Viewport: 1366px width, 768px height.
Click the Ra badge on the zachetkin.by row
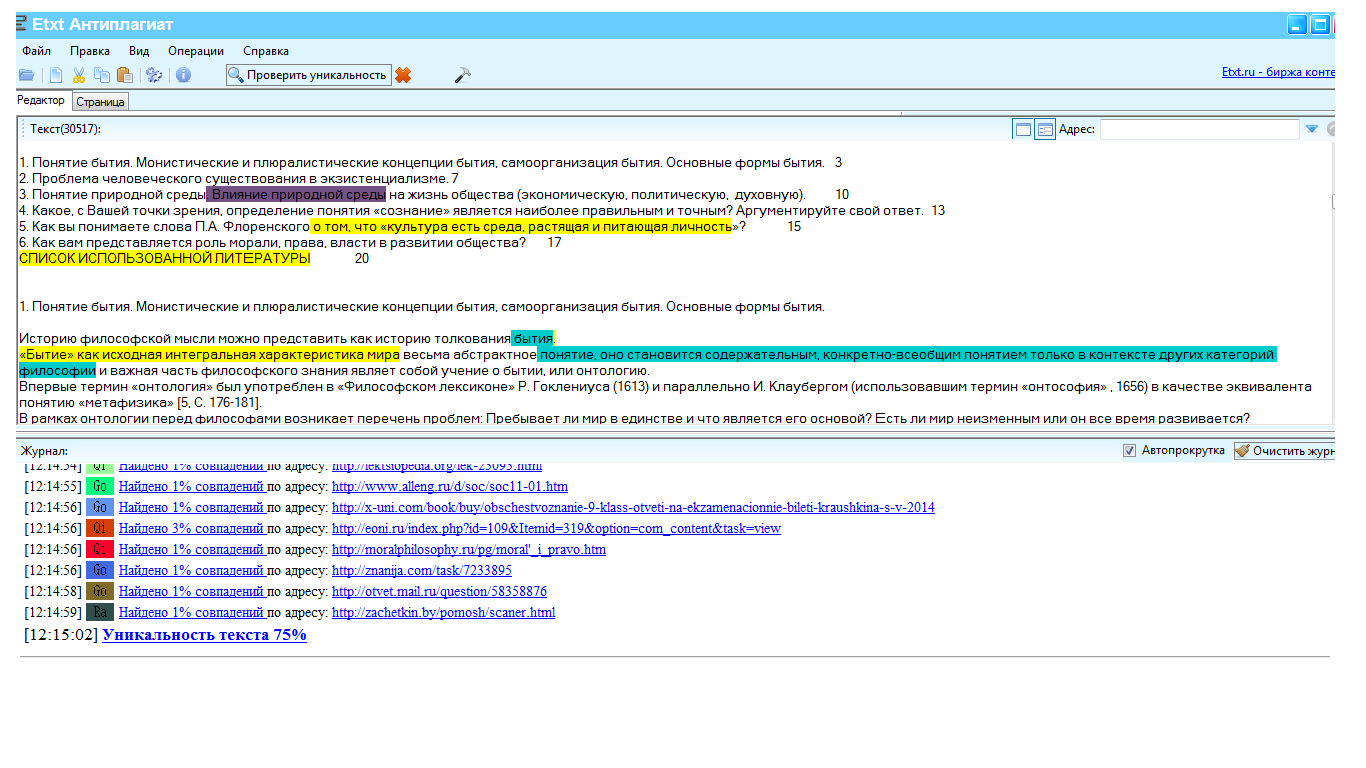(x=100, y=612)
